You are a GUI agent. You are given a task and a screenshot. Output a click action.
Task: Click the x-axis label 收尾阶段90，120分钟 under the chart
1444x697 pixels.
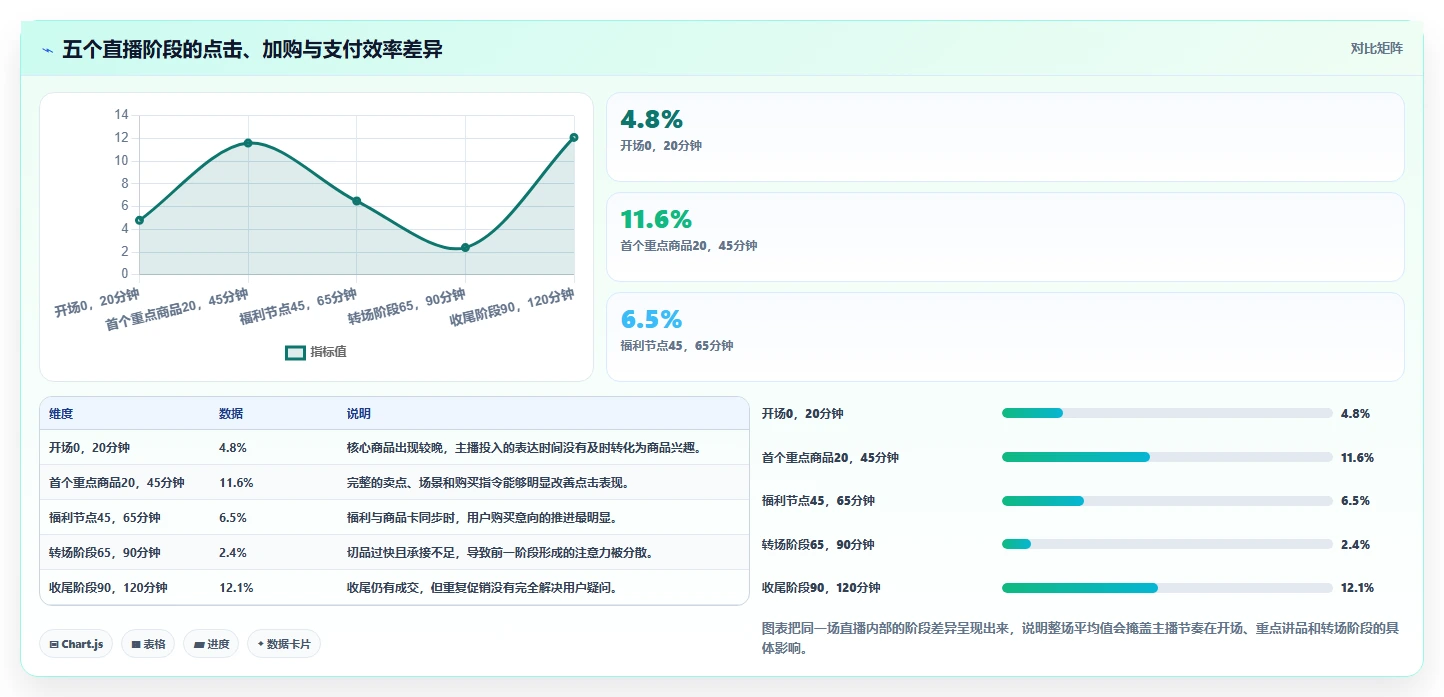[x=512, y=308]
